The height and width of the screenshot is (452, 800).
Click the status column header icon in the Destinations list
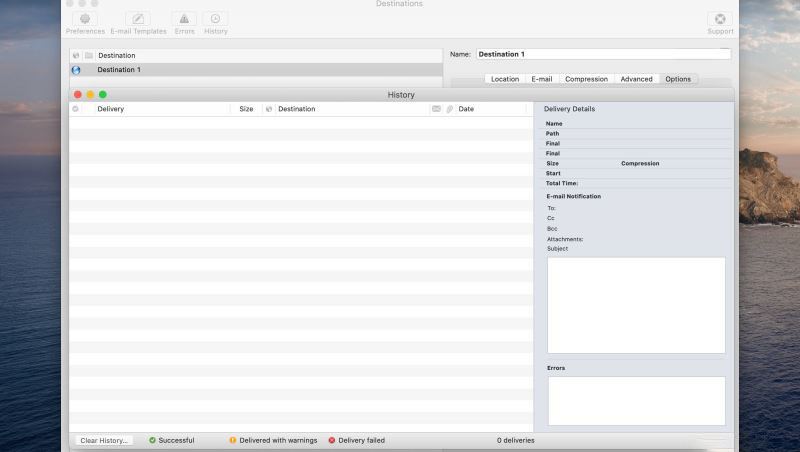tap(76, 56)
